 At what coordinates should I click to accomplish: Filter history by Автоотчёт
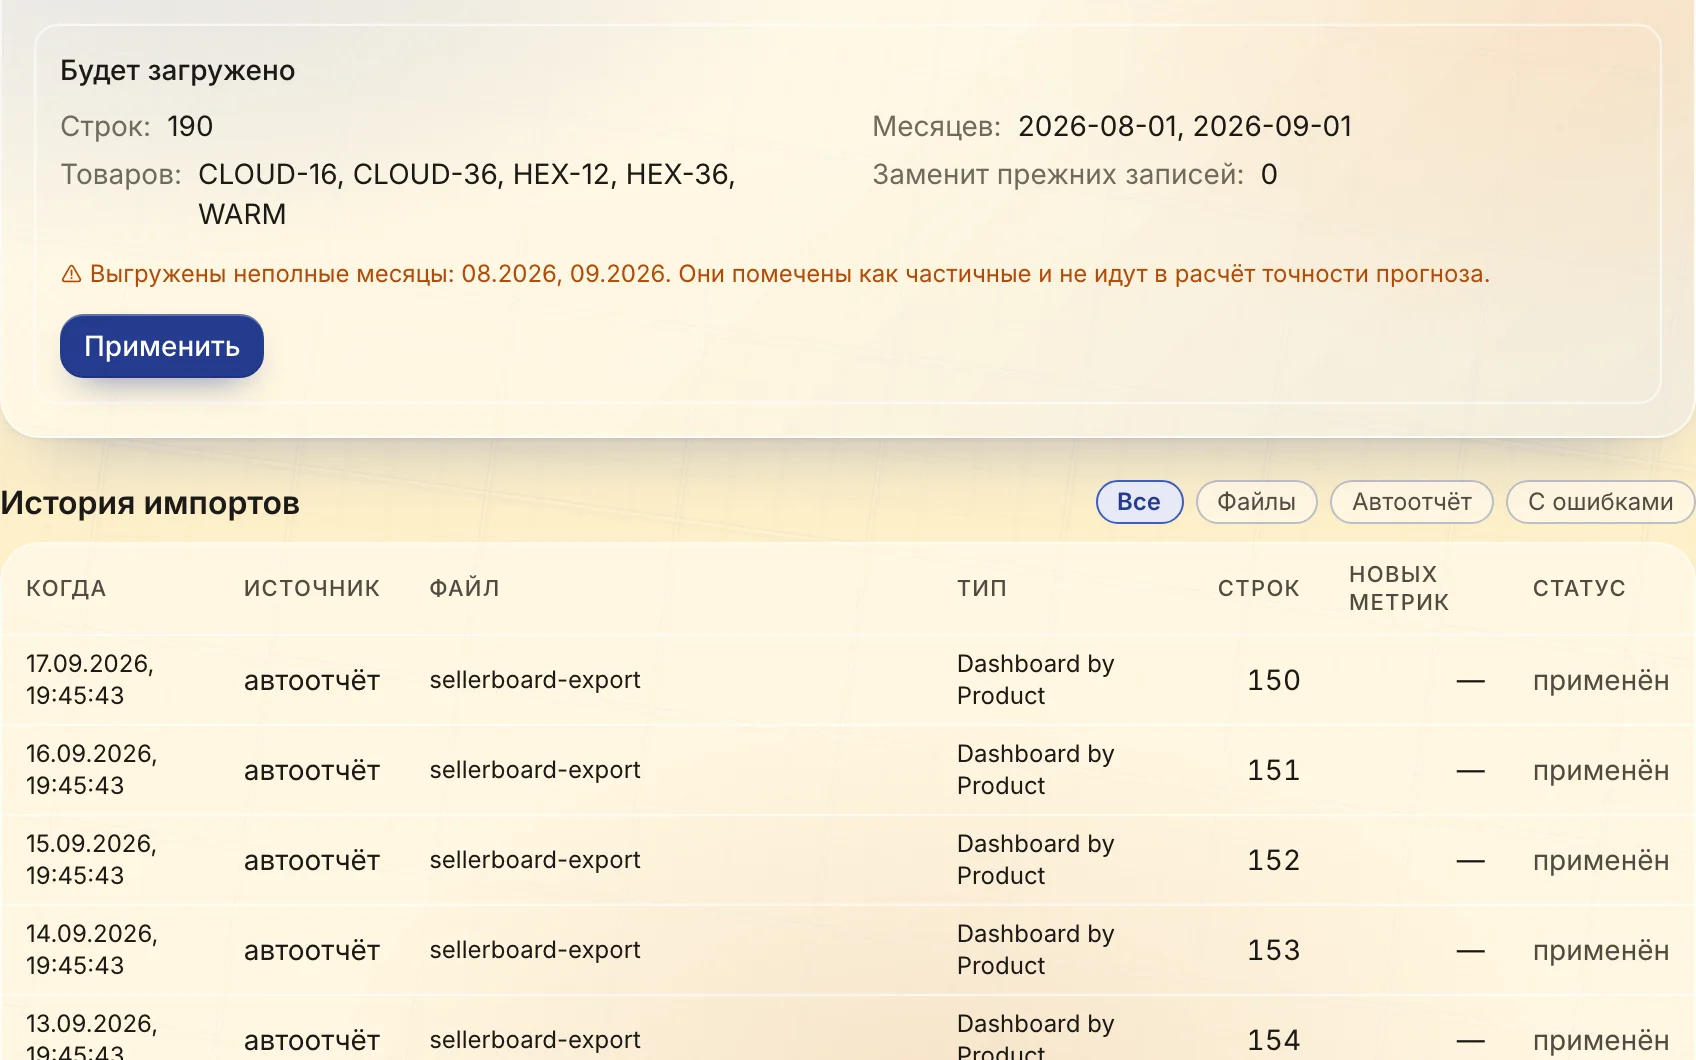1411,502
